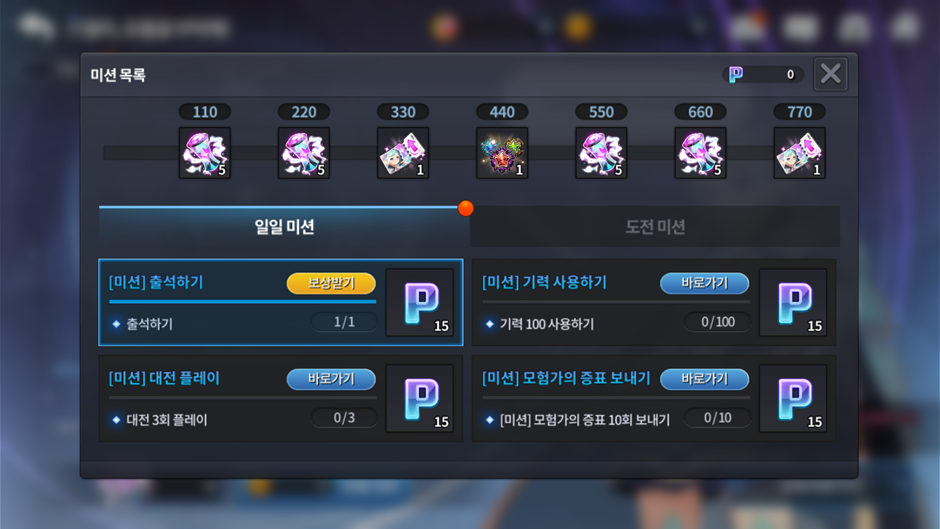Image resolution: width=940 pixels, height=529 pixels.
Task: Tap the P reward icon for 대전 플레이
Action: pos(420,398)
